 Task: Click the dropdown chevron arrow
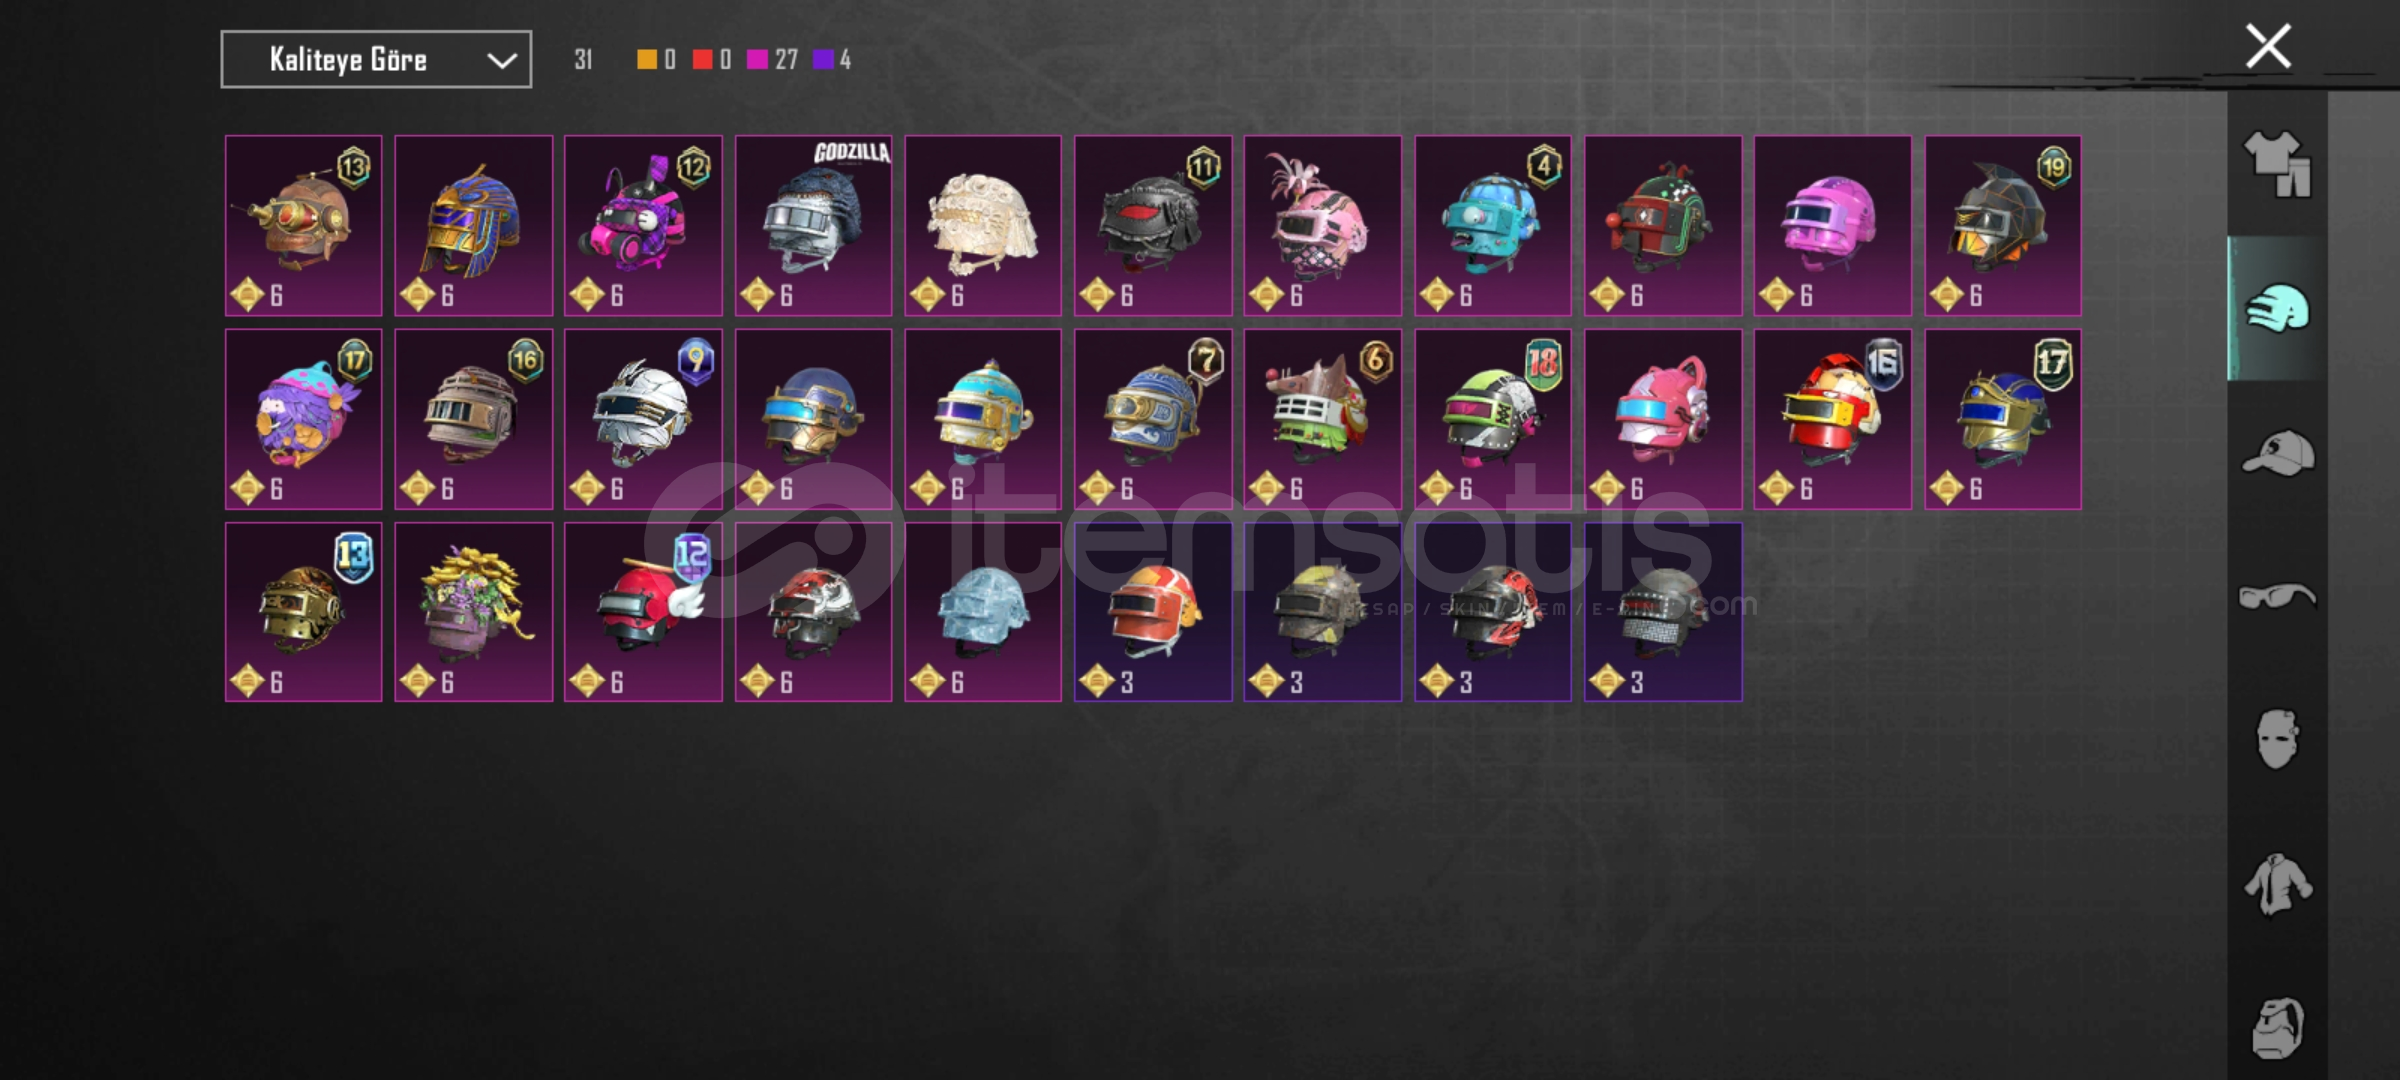pyautogui.click(x=501, y=61)
